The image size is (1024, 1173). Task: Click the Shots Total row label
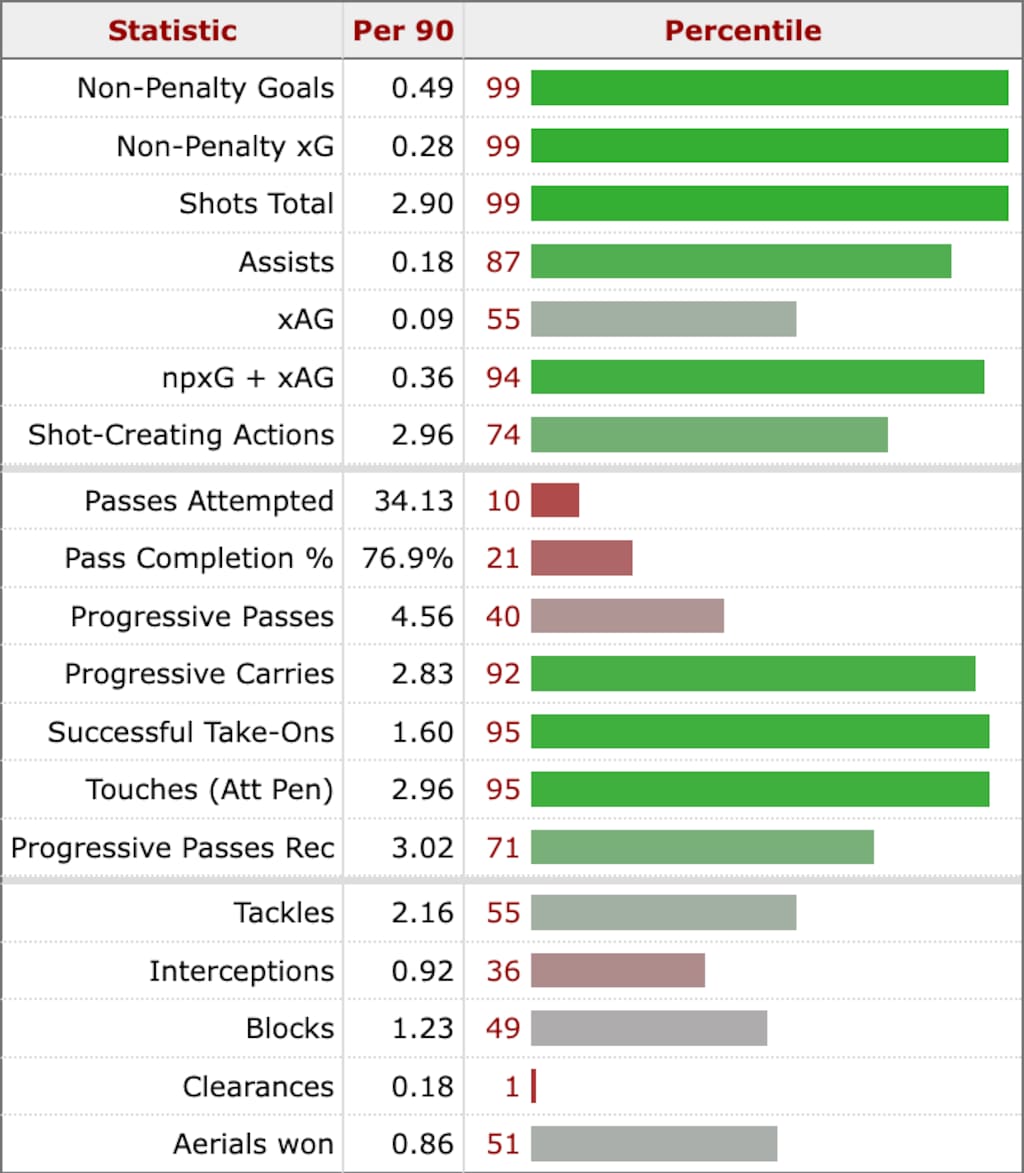pyautogui.click(x=256, y=204)
